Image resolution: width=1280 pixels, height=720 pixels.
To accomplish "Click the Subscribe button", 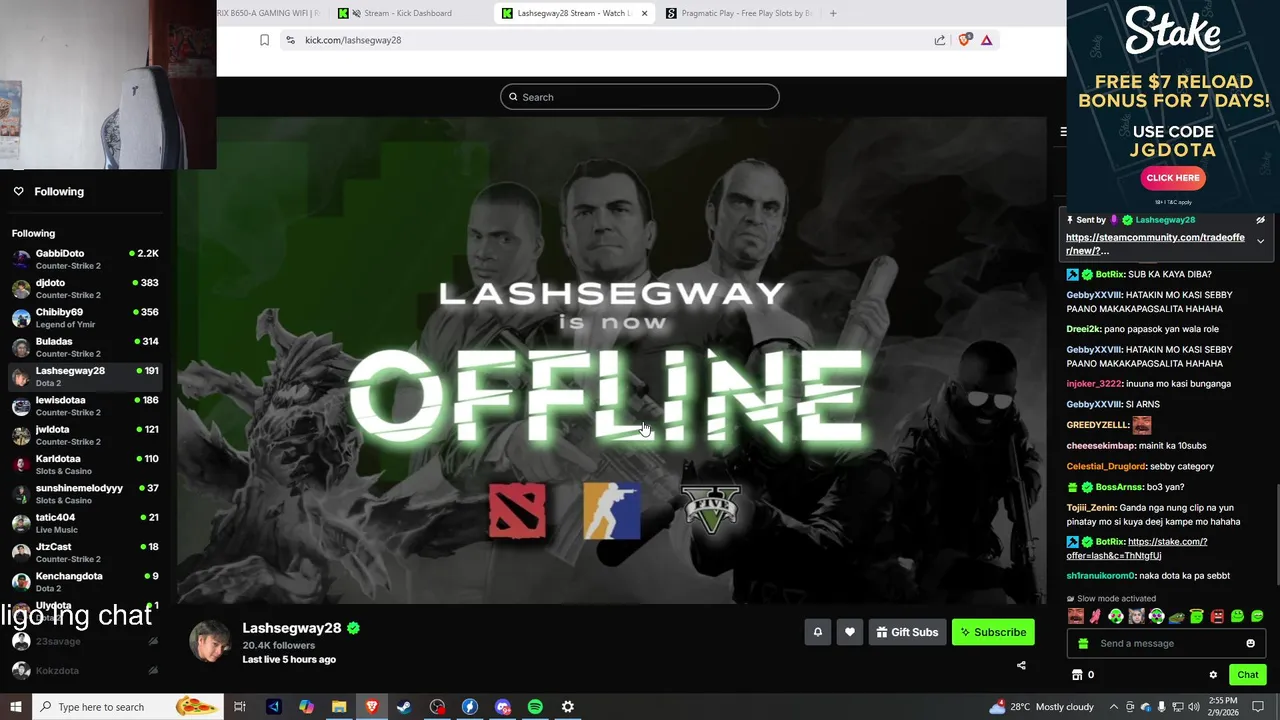I will [x=993, y=632].
